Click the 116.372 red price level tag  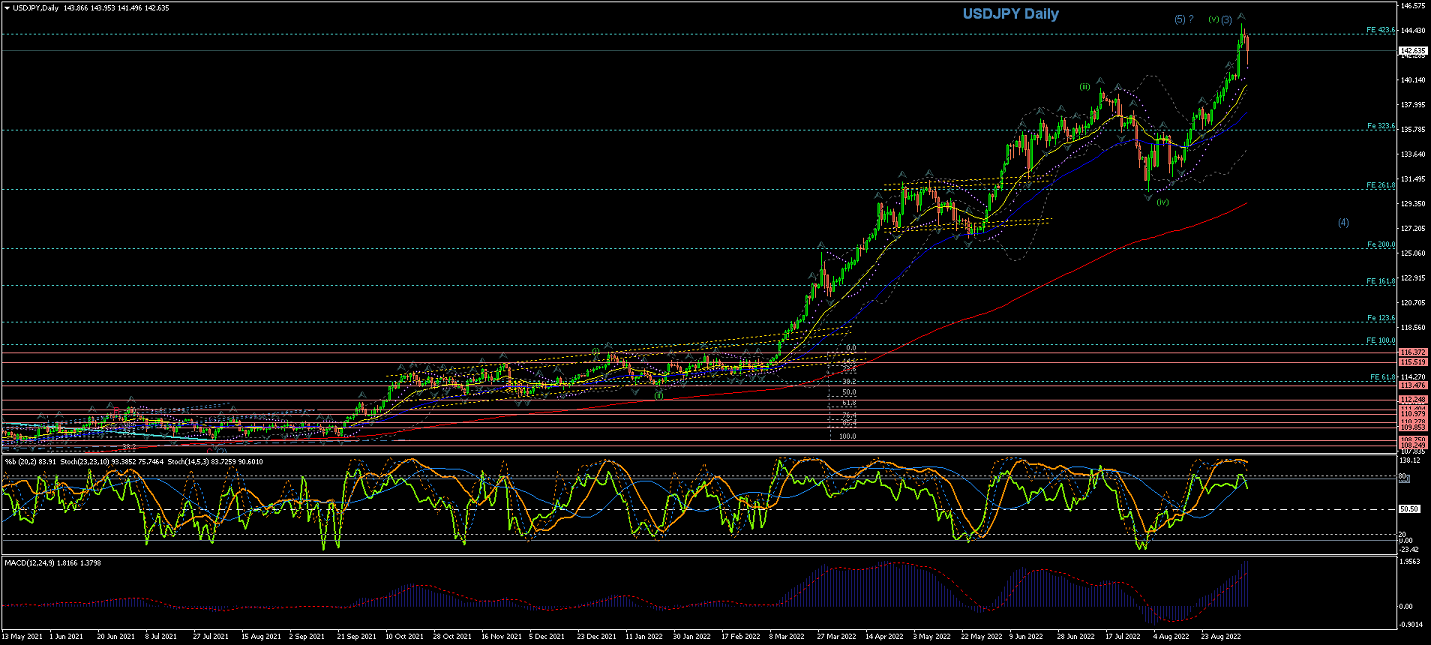[1413, 352]
